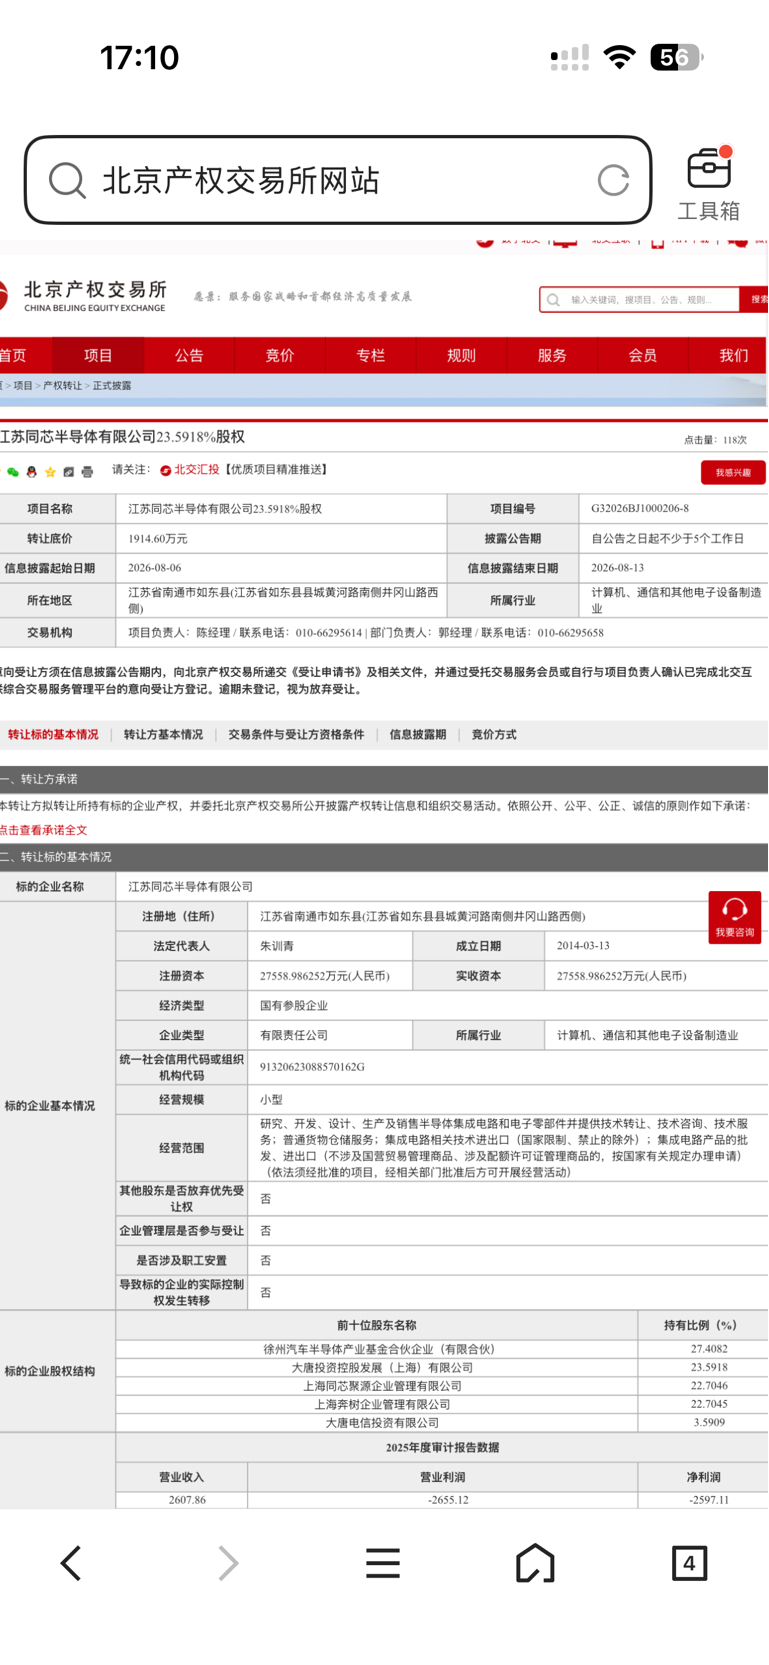This screenshot has width=769, height=1665.
Task: Add listing to favorites star icon
Action: tap(50, 472)
